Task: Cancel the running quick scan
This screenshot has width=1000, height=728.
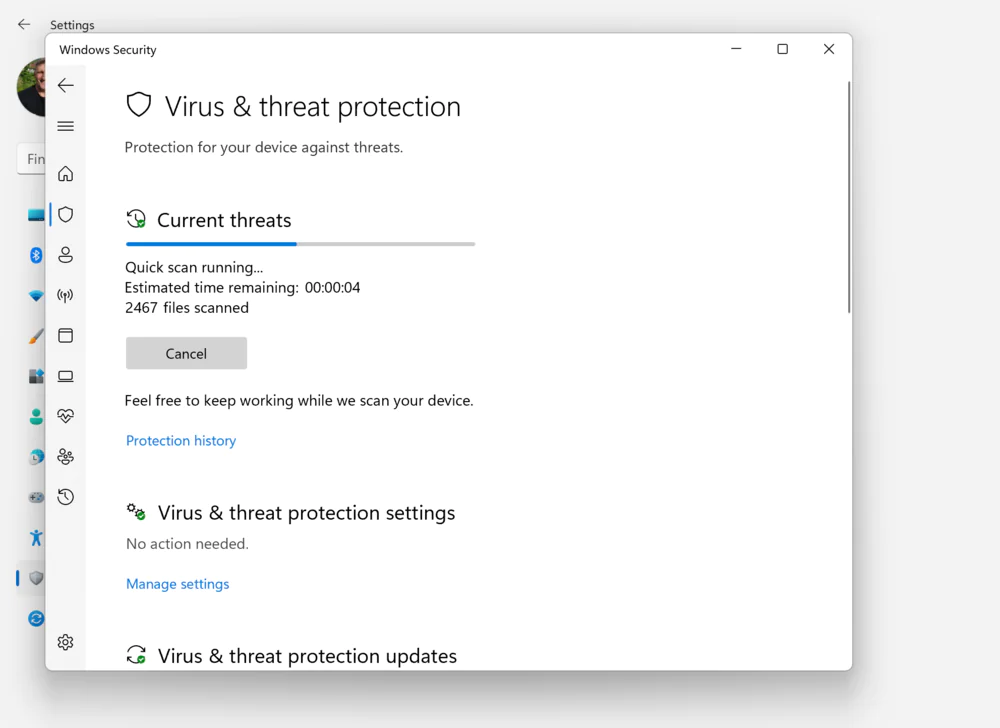Action: tap(186, 353)
